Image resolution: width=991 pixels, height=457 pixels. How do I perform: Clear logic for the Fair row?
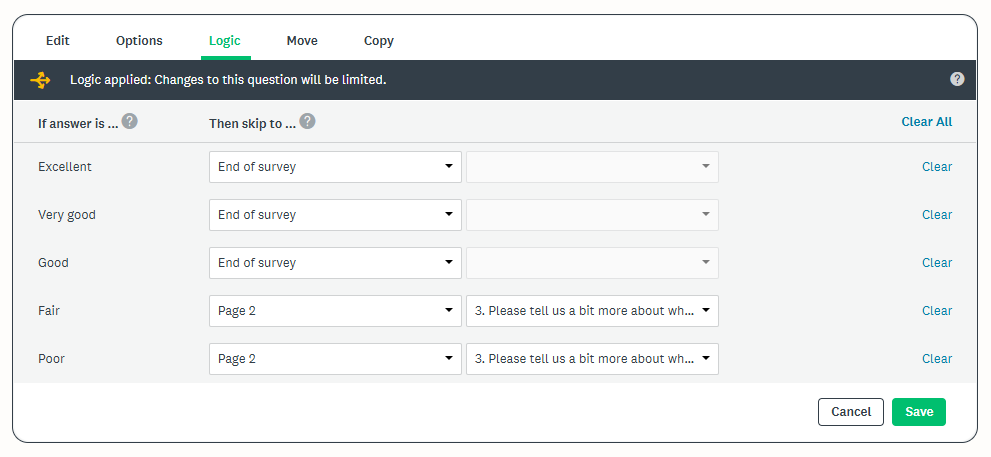(x=937, y=311)
